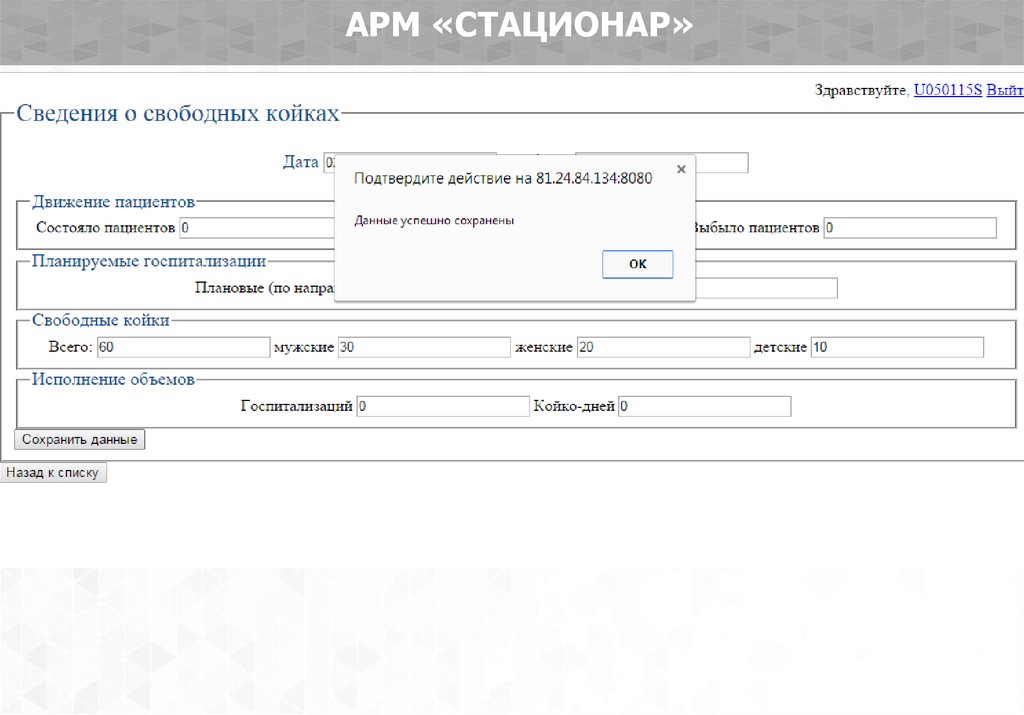The height and width of the screenshot is (715, 1024).
Task: Click the детские beds input
Action: coord(897,347)
